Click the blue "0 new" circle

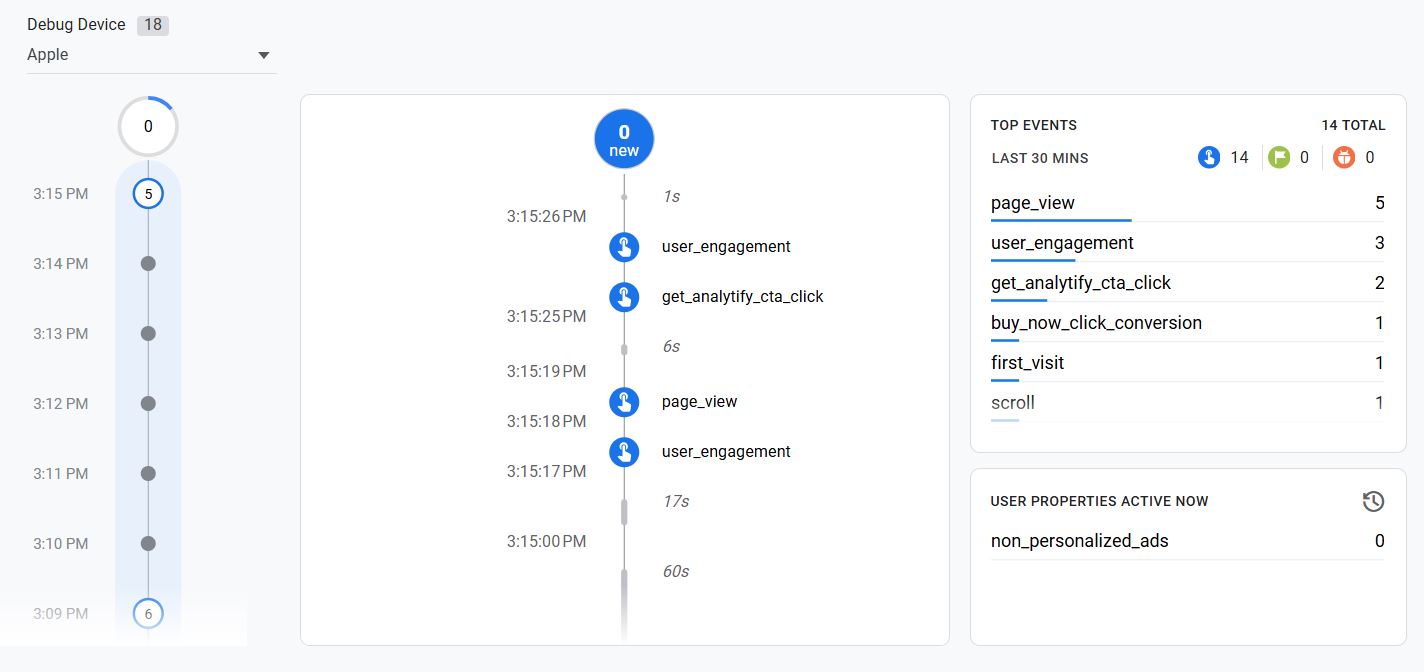[624, 140]
